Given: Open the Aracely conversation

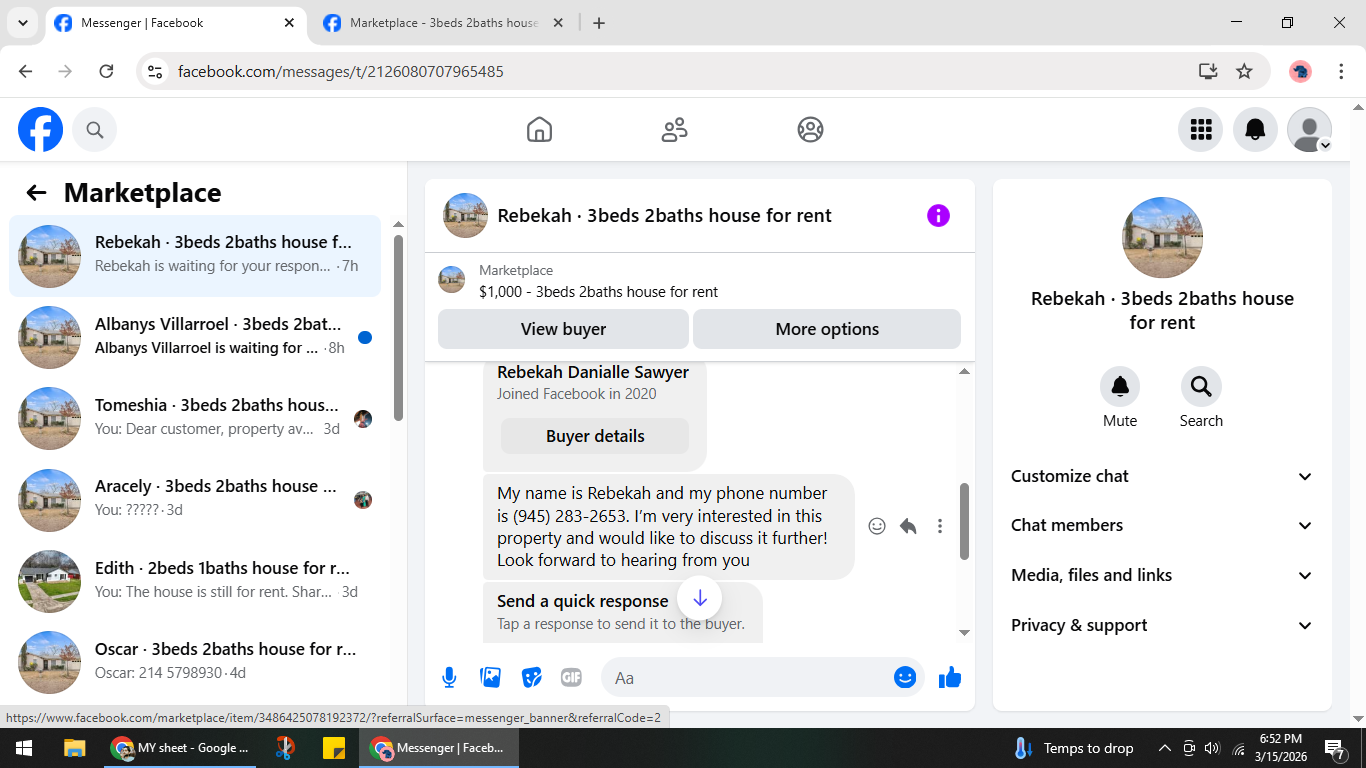Looking at the screenshot, I should coord(195,499).
